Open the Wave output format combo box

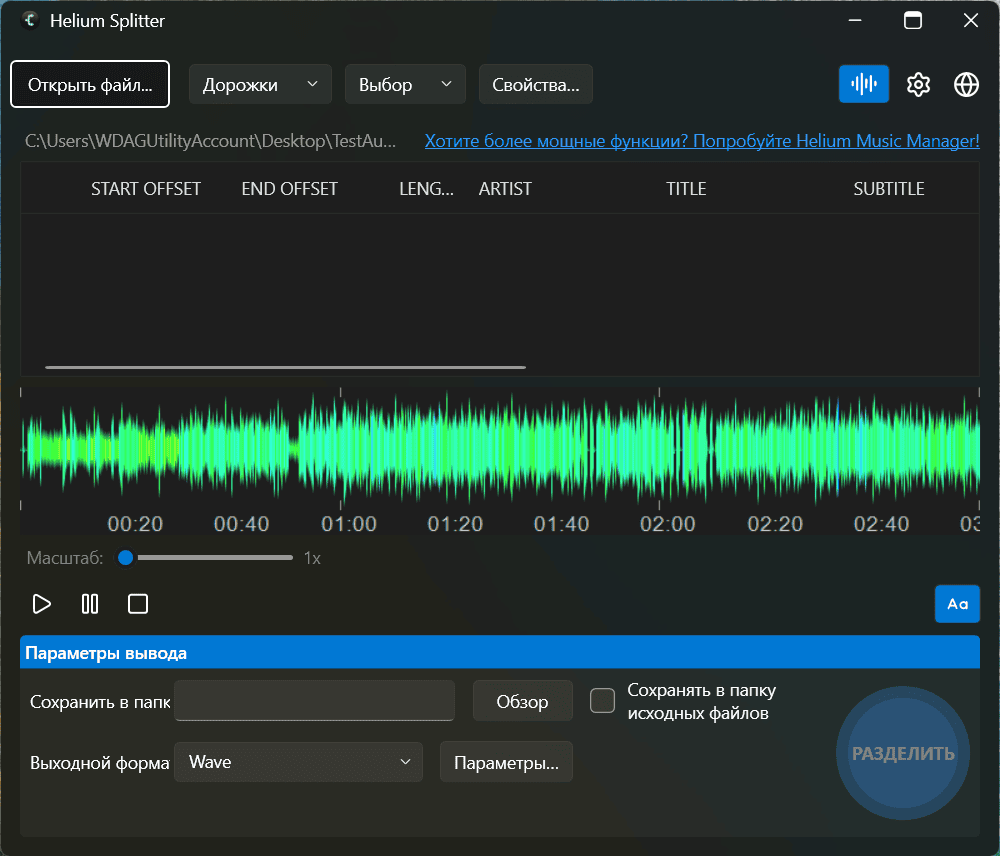coord(298,762)
